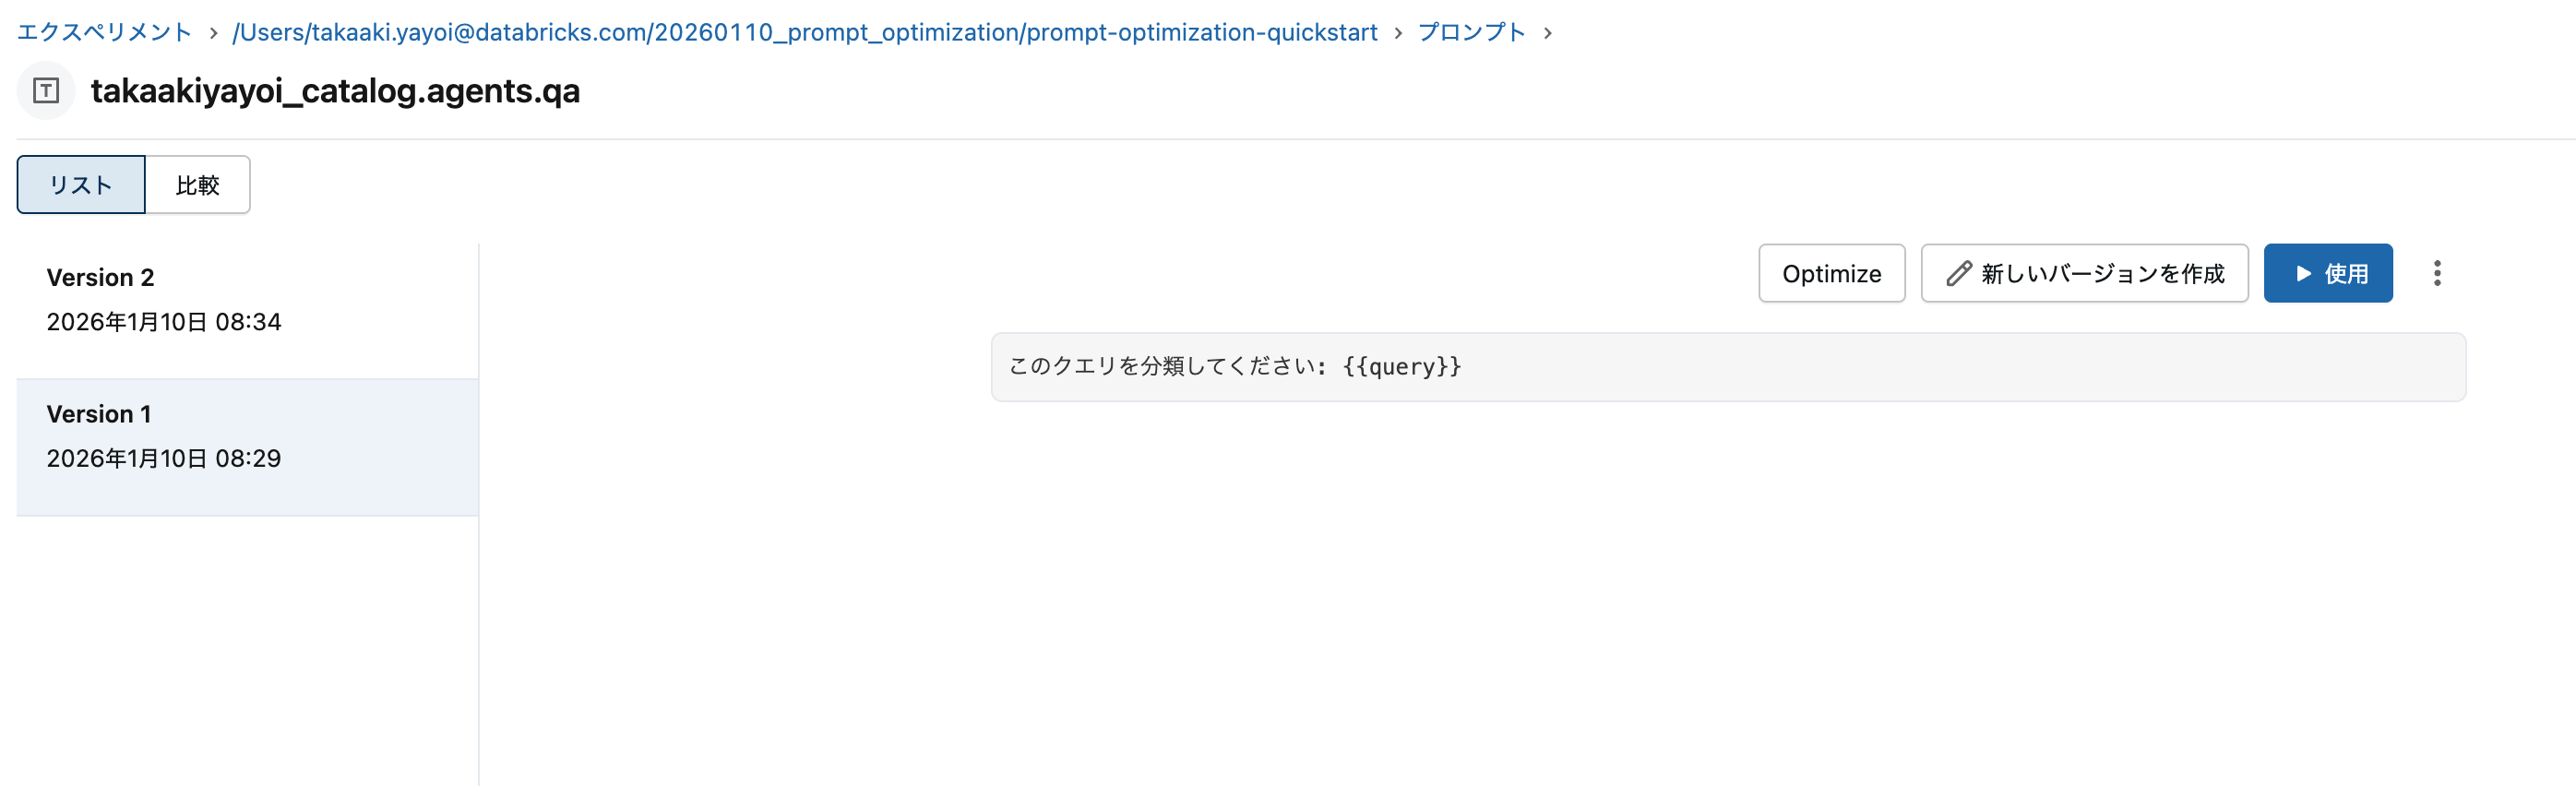The height and width of the screenshot is (786, 2576).
Task: Select the リスト view toggle
Action: [81, 184]
